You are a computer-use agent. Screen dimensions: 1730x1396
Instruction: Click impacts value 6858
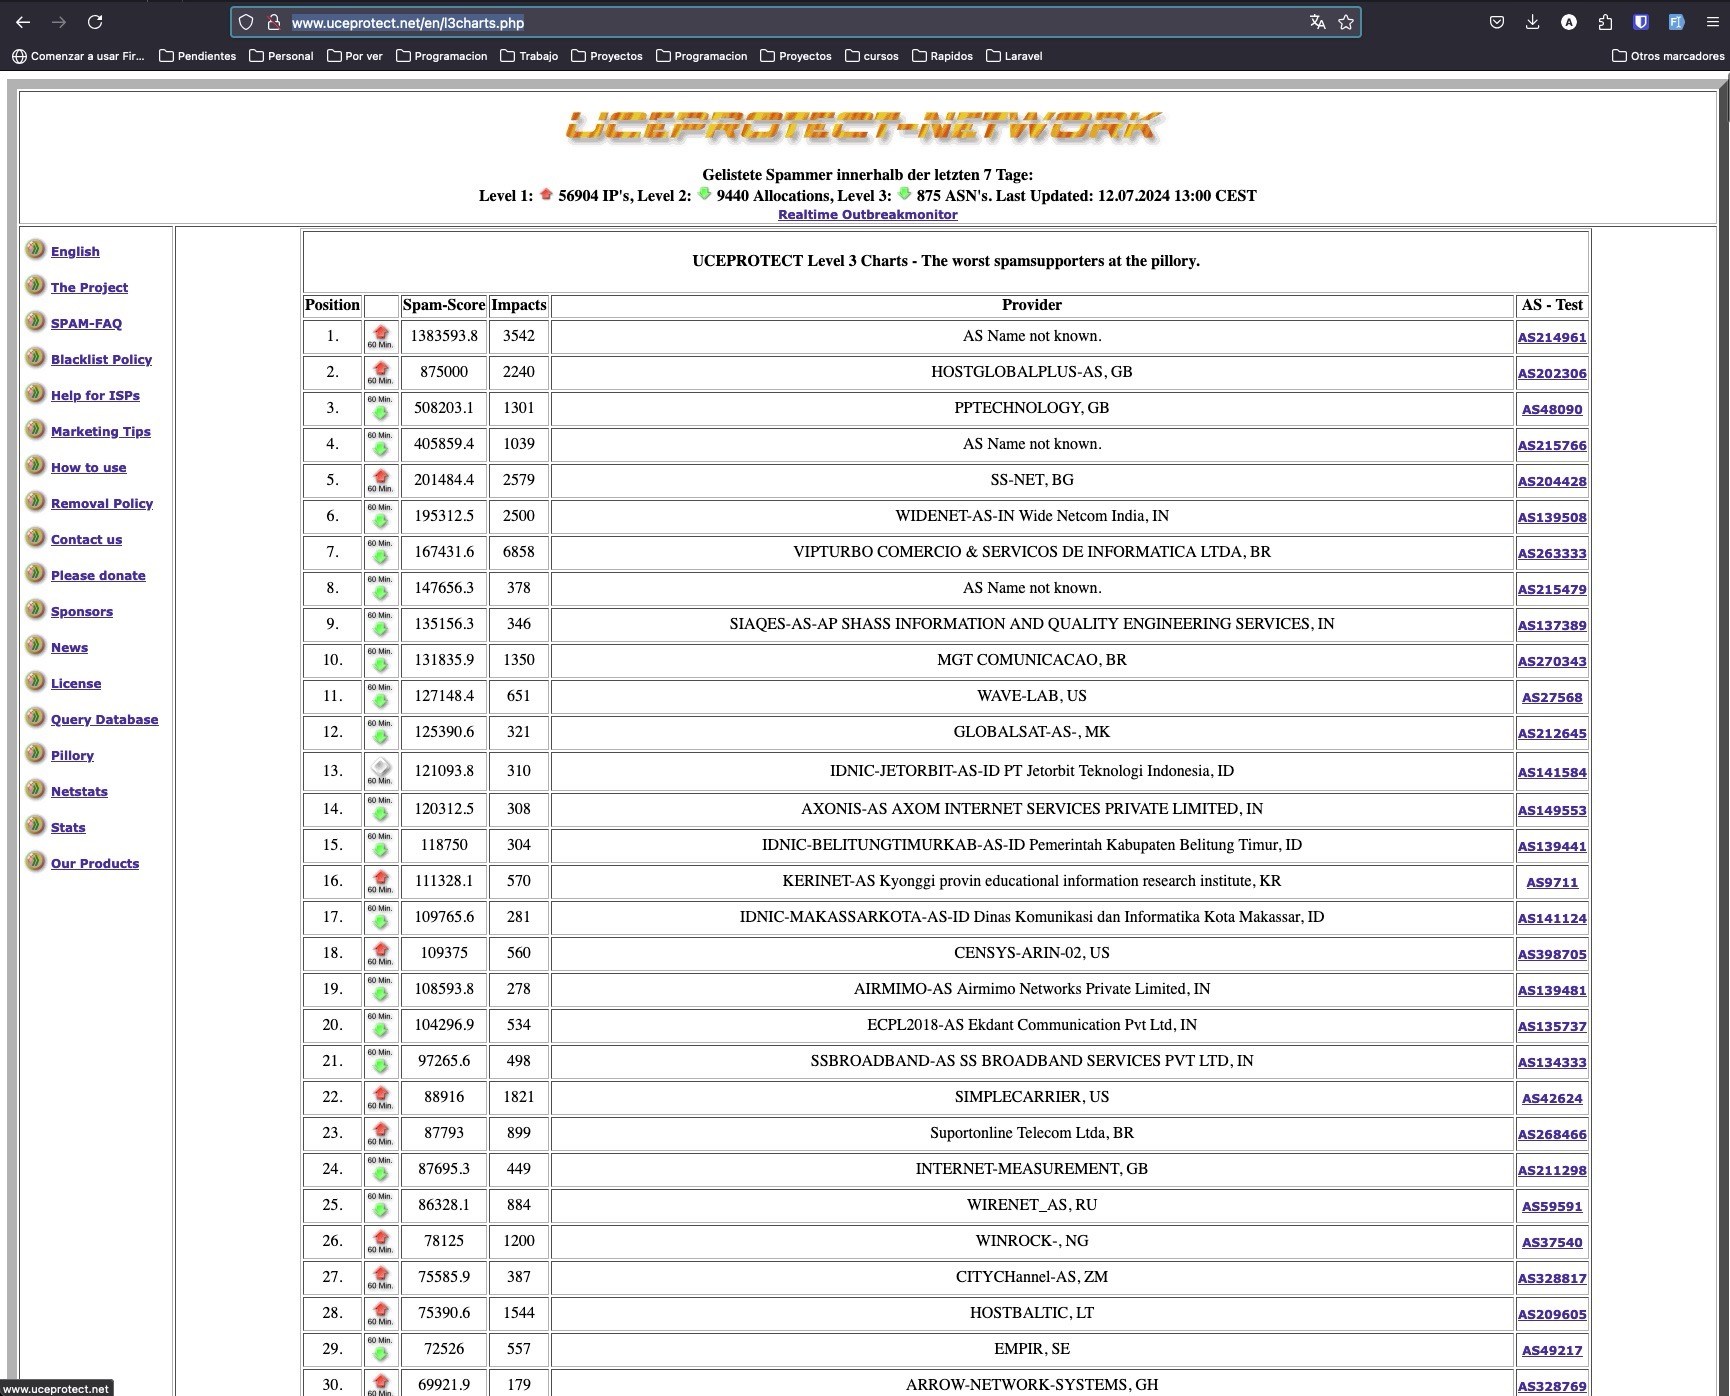[x=519, y=552]
